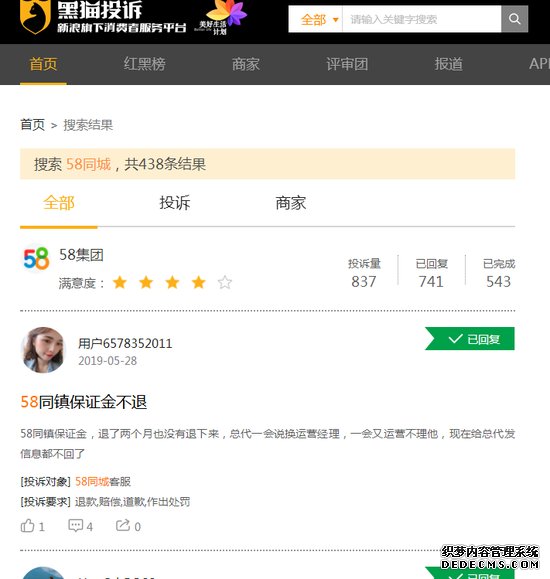This screenshot has height=579, width=550.
Task: Open complaint titled 58同镇保证金不退
Action: (84, 402)
